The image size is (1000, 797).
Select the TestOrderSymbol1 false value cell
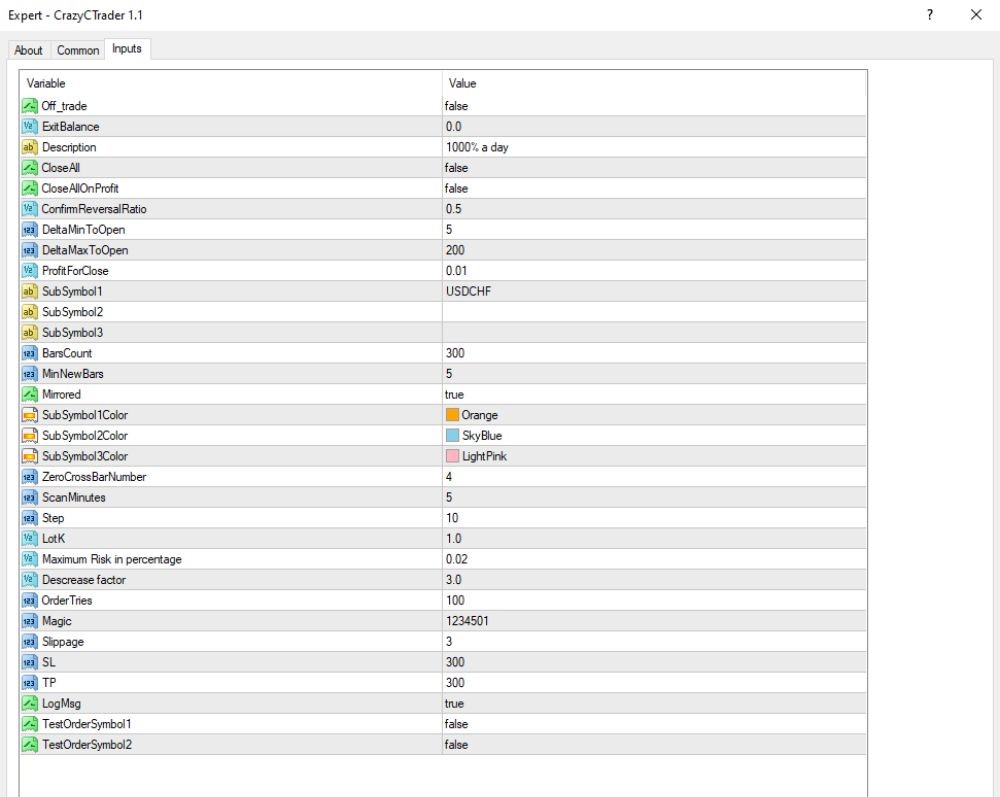654,724
